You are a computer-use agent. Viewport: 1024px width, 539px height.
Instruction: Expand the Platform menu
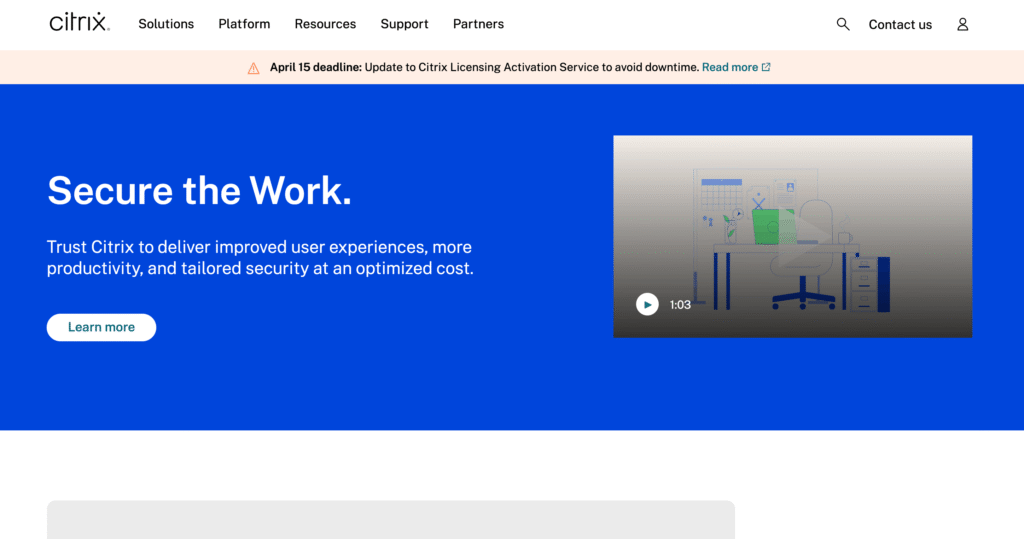[x=244, y=24]
